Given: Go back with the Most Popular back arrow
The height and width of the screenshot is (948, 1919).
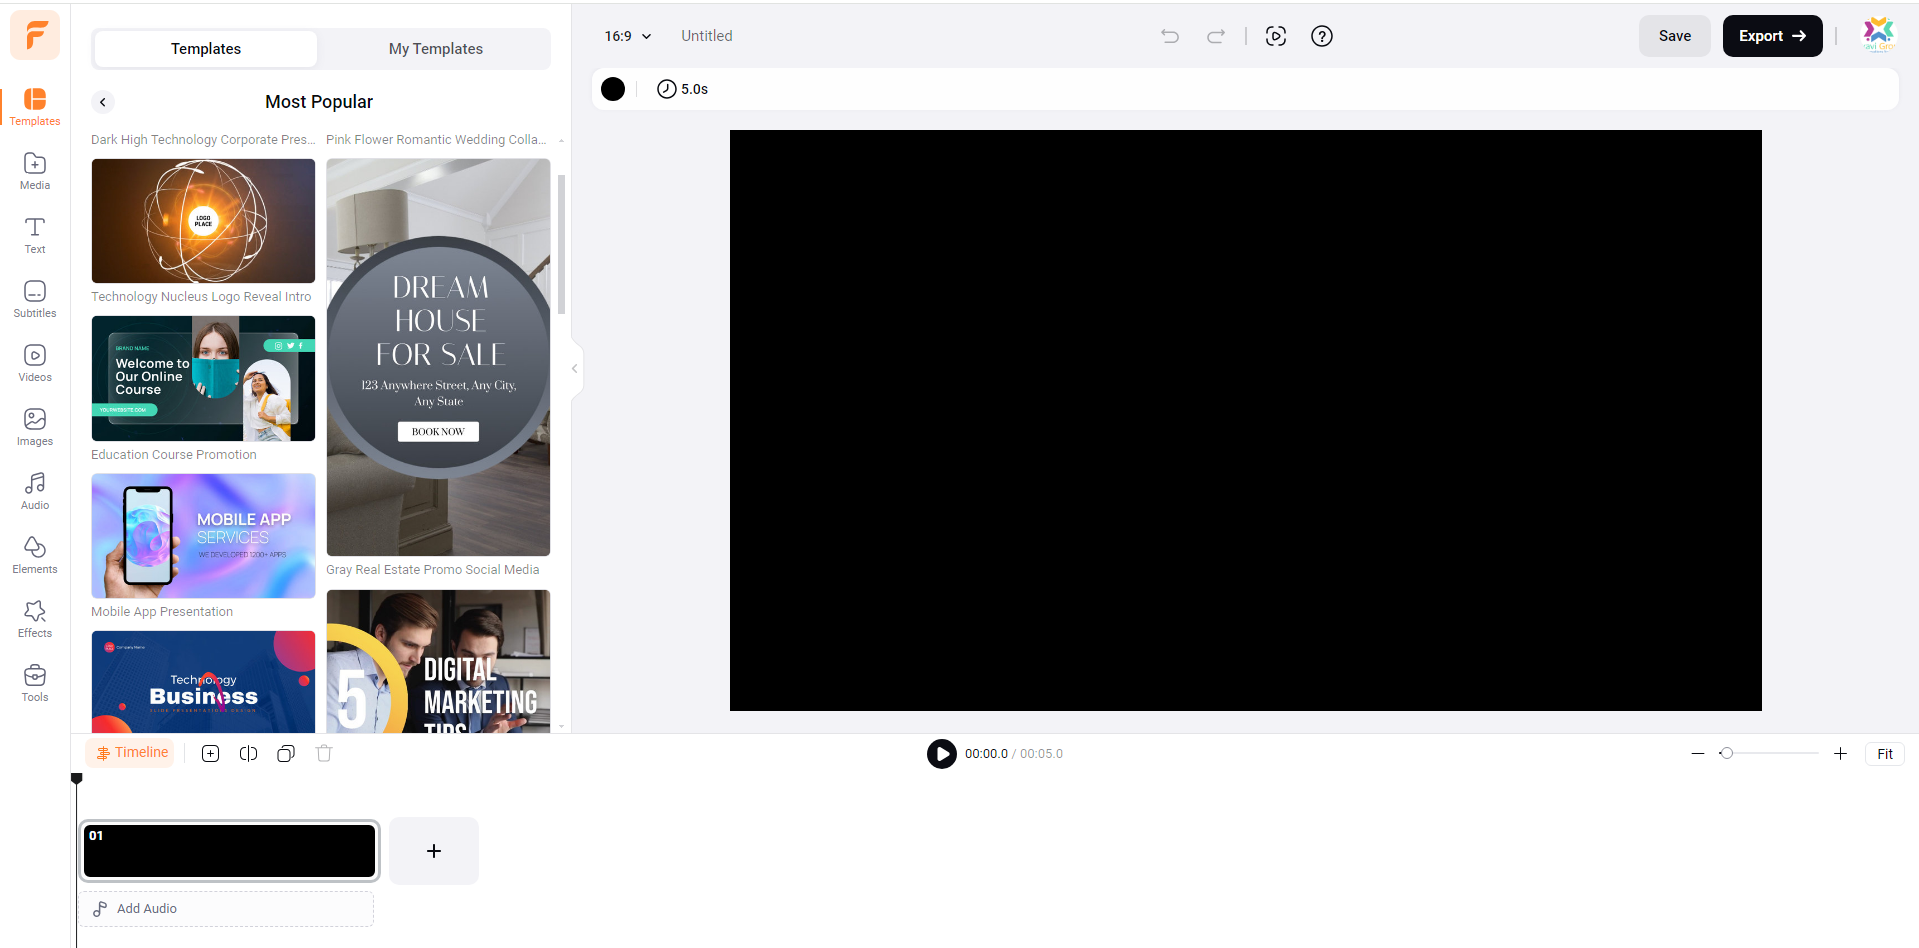Looking at the screenshot, I should coord(102,101).
